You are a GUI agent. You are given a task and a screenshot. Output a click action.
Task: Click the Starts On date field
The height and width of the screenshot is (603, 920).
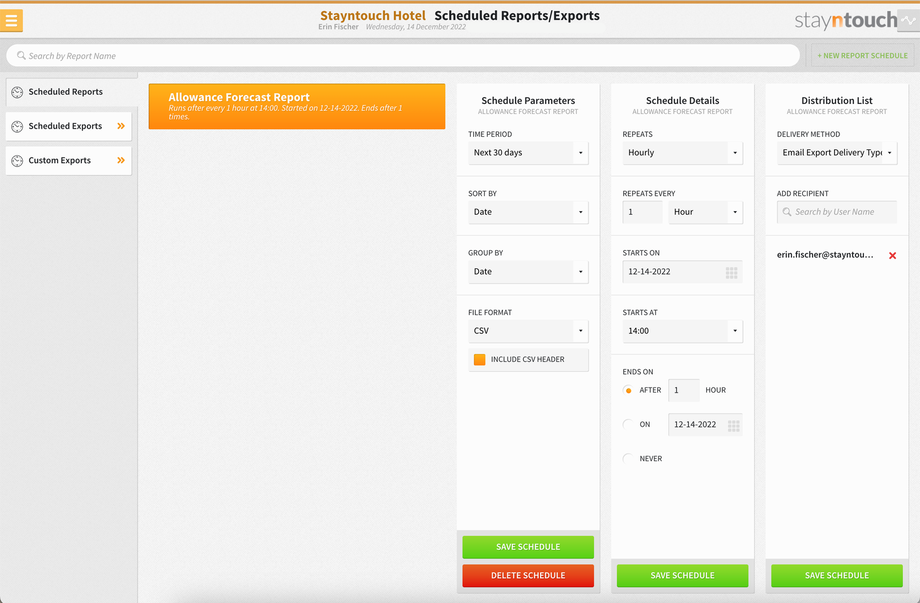[682, 272]
